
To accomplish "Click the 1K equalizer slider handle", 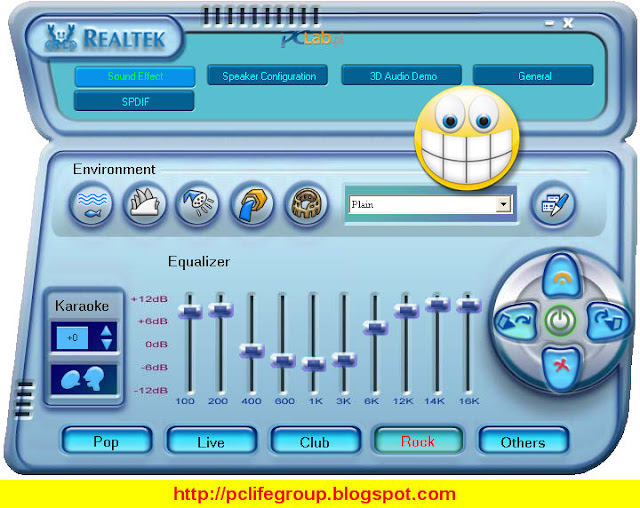I will (x=313, y=363).
